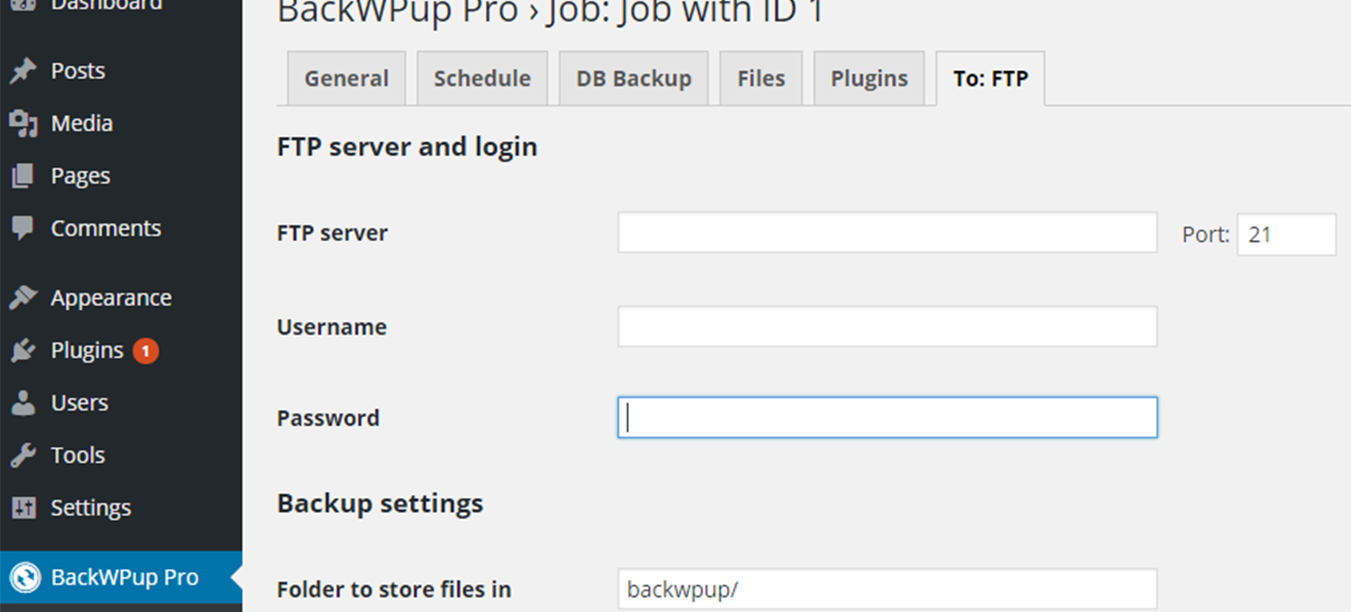1351x612 pixels.
Task: Click inside the FTP server field
Action: tap(886, 231)
